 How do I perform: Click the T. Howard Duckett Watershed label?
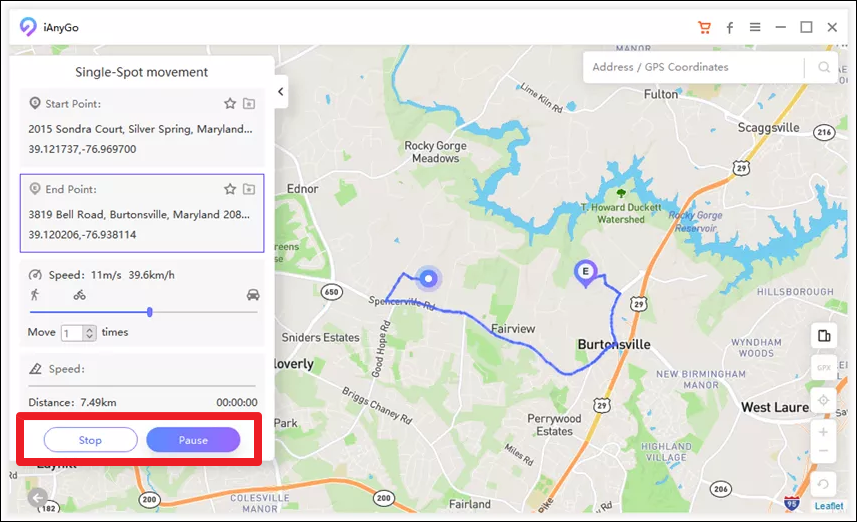coord(621,214)
